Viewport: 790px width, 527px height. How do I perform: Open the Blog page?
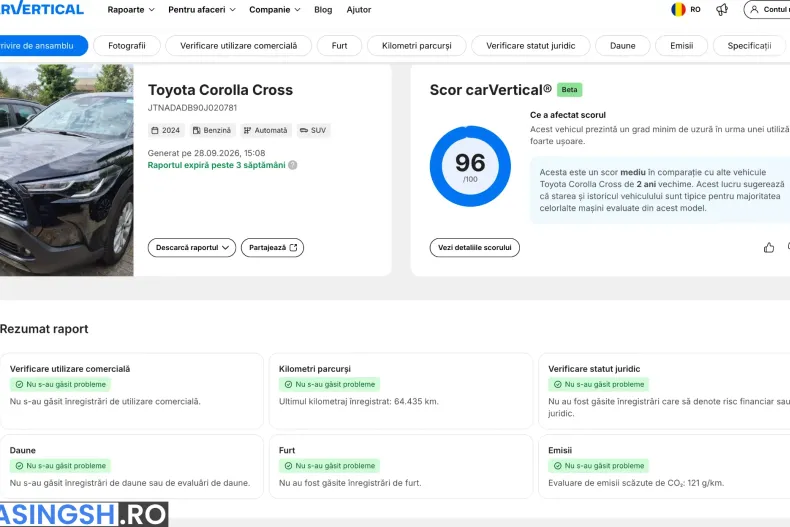323,10
